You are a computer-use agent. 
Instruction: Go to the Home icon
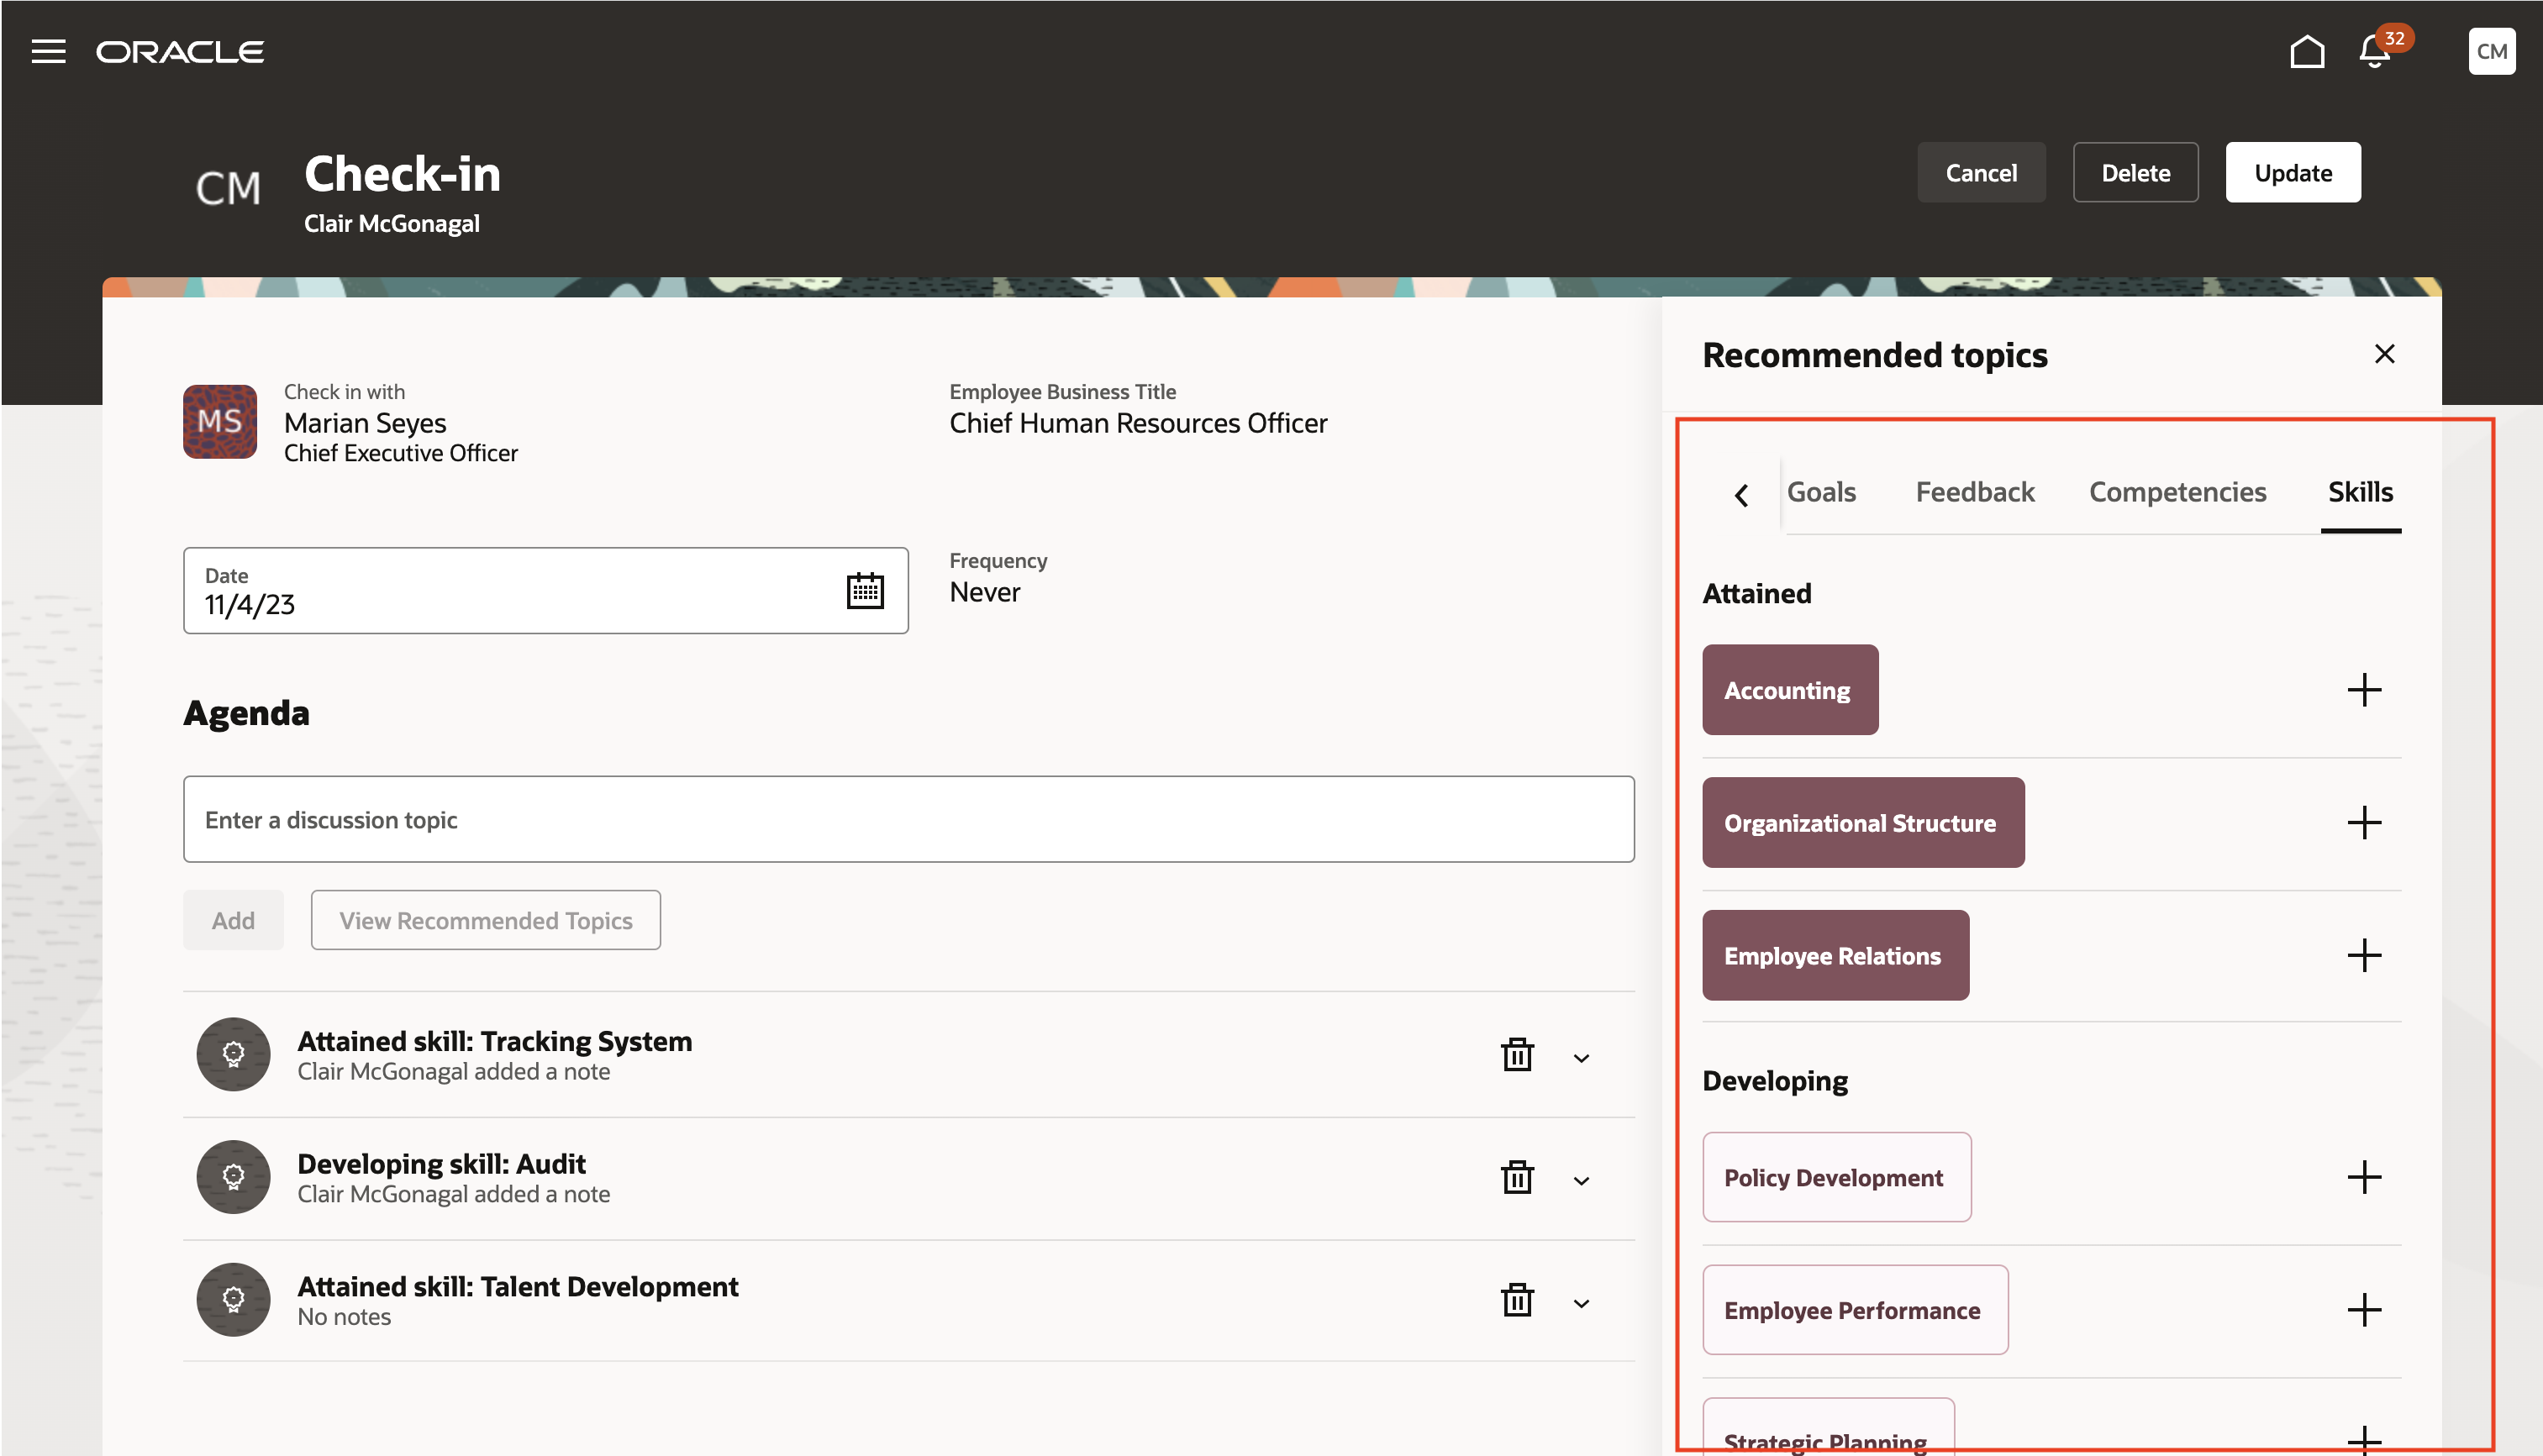click(x=2307, y=51)
